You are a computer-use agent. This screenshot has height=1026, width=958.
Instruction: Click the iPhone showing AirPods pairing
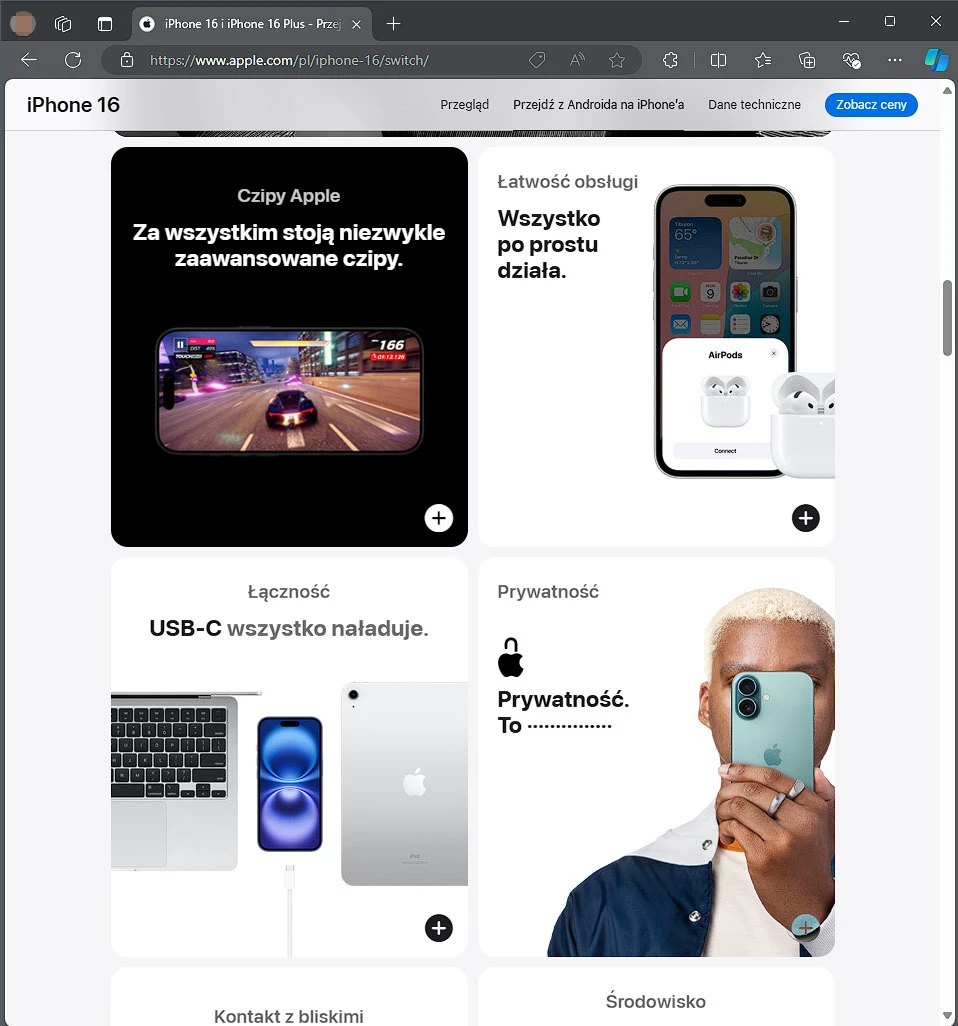pos(725,331)
